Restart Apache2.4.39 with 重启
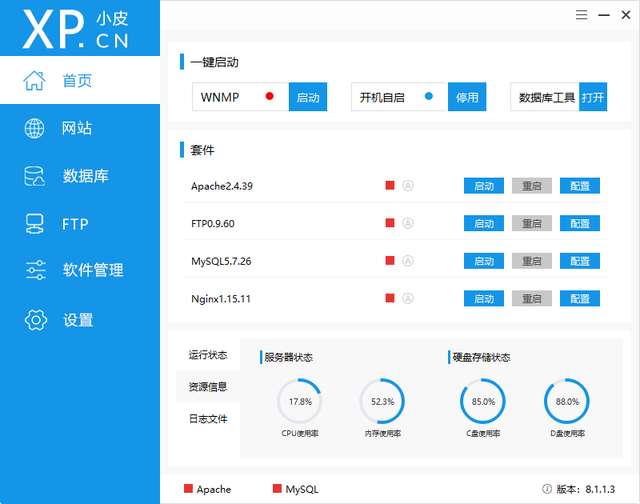This screenshot has height=504, width=640. [532, 186]
